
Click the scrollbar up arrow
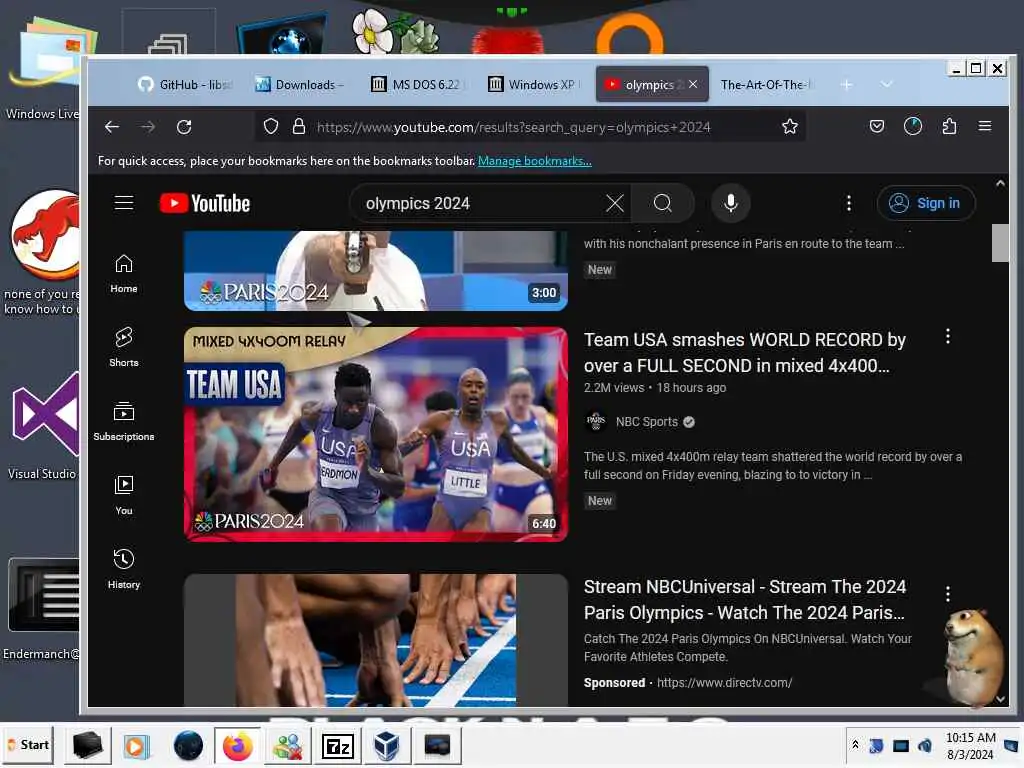(1000, 184)
